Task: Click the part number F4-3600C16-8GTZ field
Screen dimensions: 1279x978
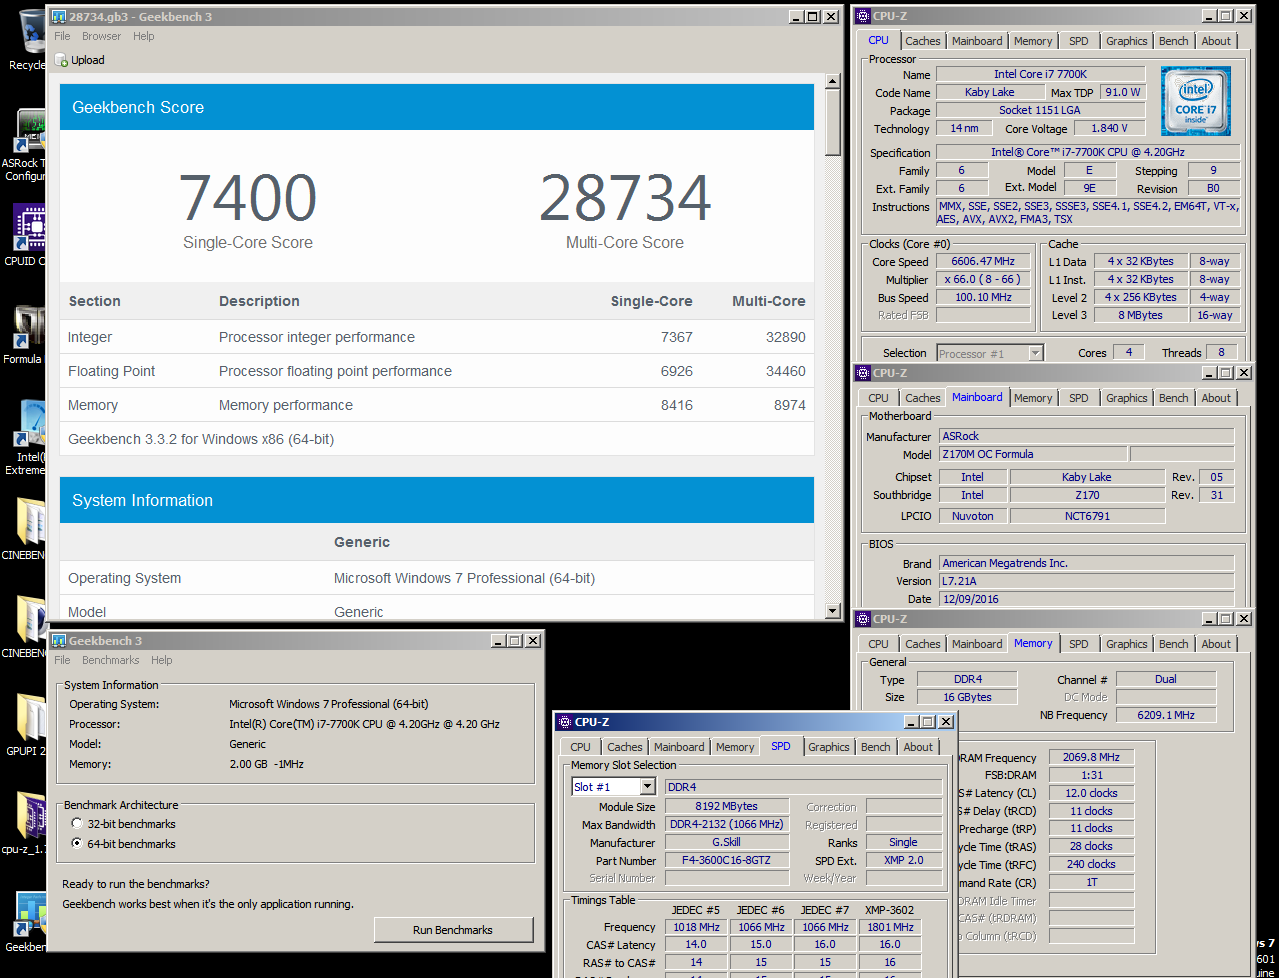Action: point(726,860)
